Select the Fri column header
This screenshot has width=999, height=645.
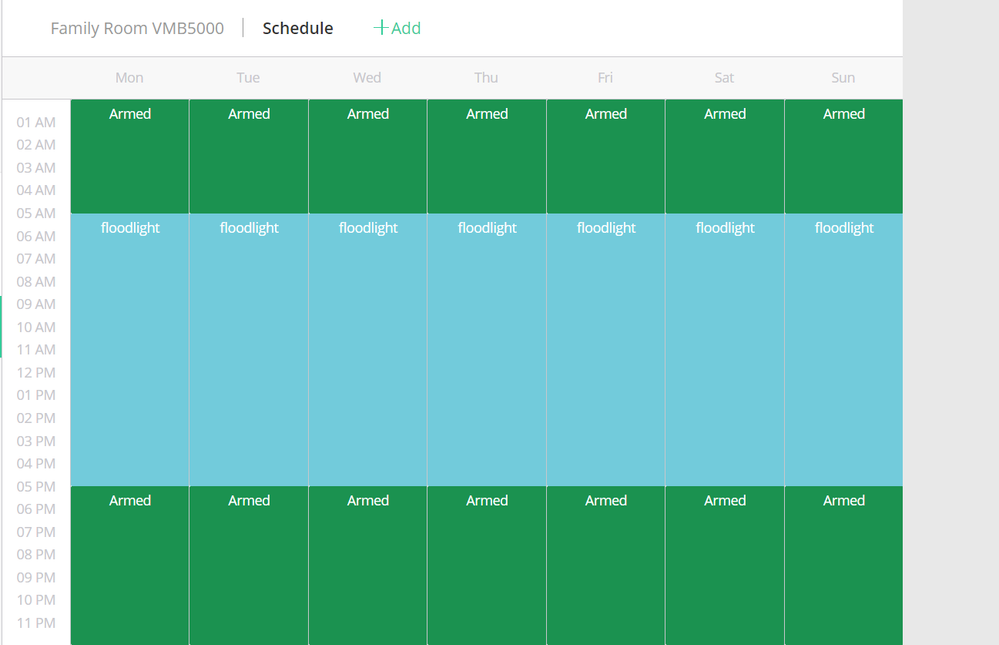click(x=605, y=78)
